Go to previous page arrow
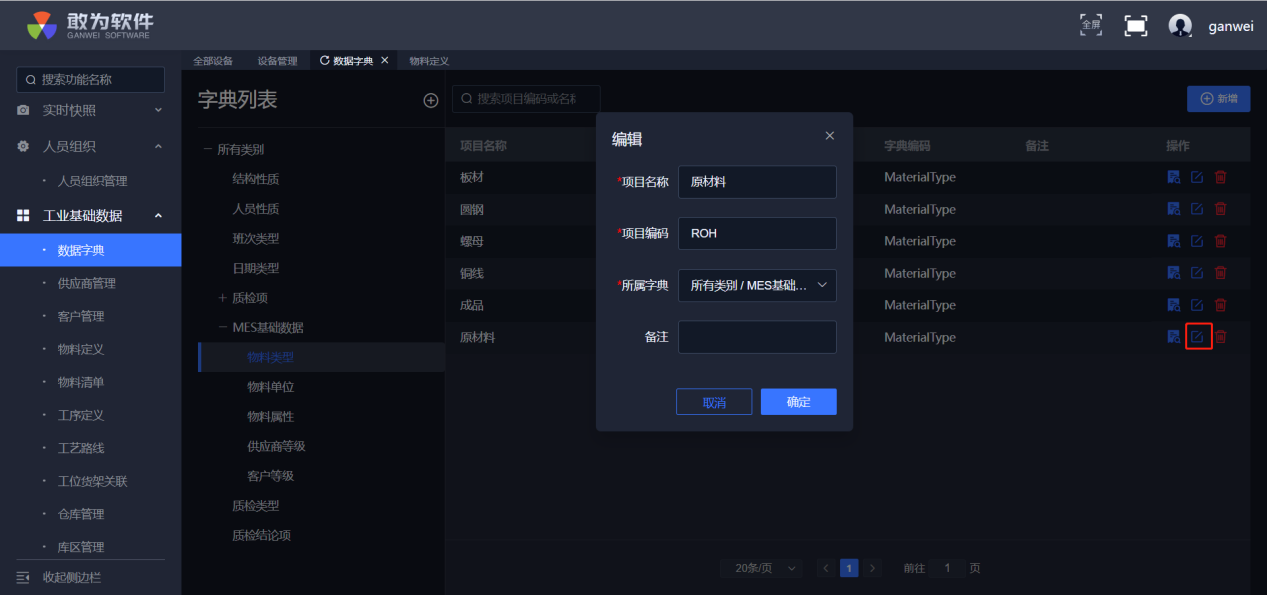Image resolution: width=1267 pixels, height=595 pixels. (x=826, y=568)
